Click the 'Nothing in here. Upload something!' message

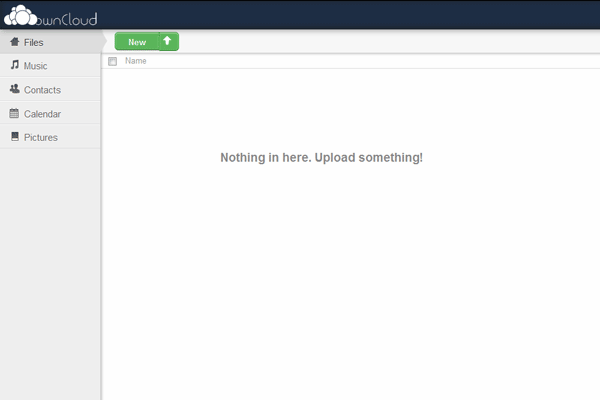coord(321,158)
